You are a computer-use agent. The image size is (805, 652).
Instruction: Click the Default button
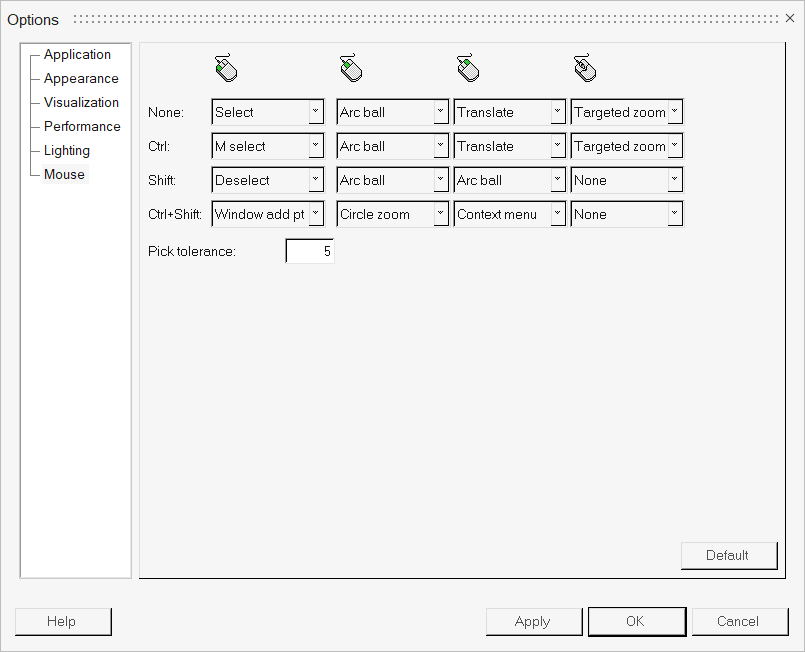point(729,555)
